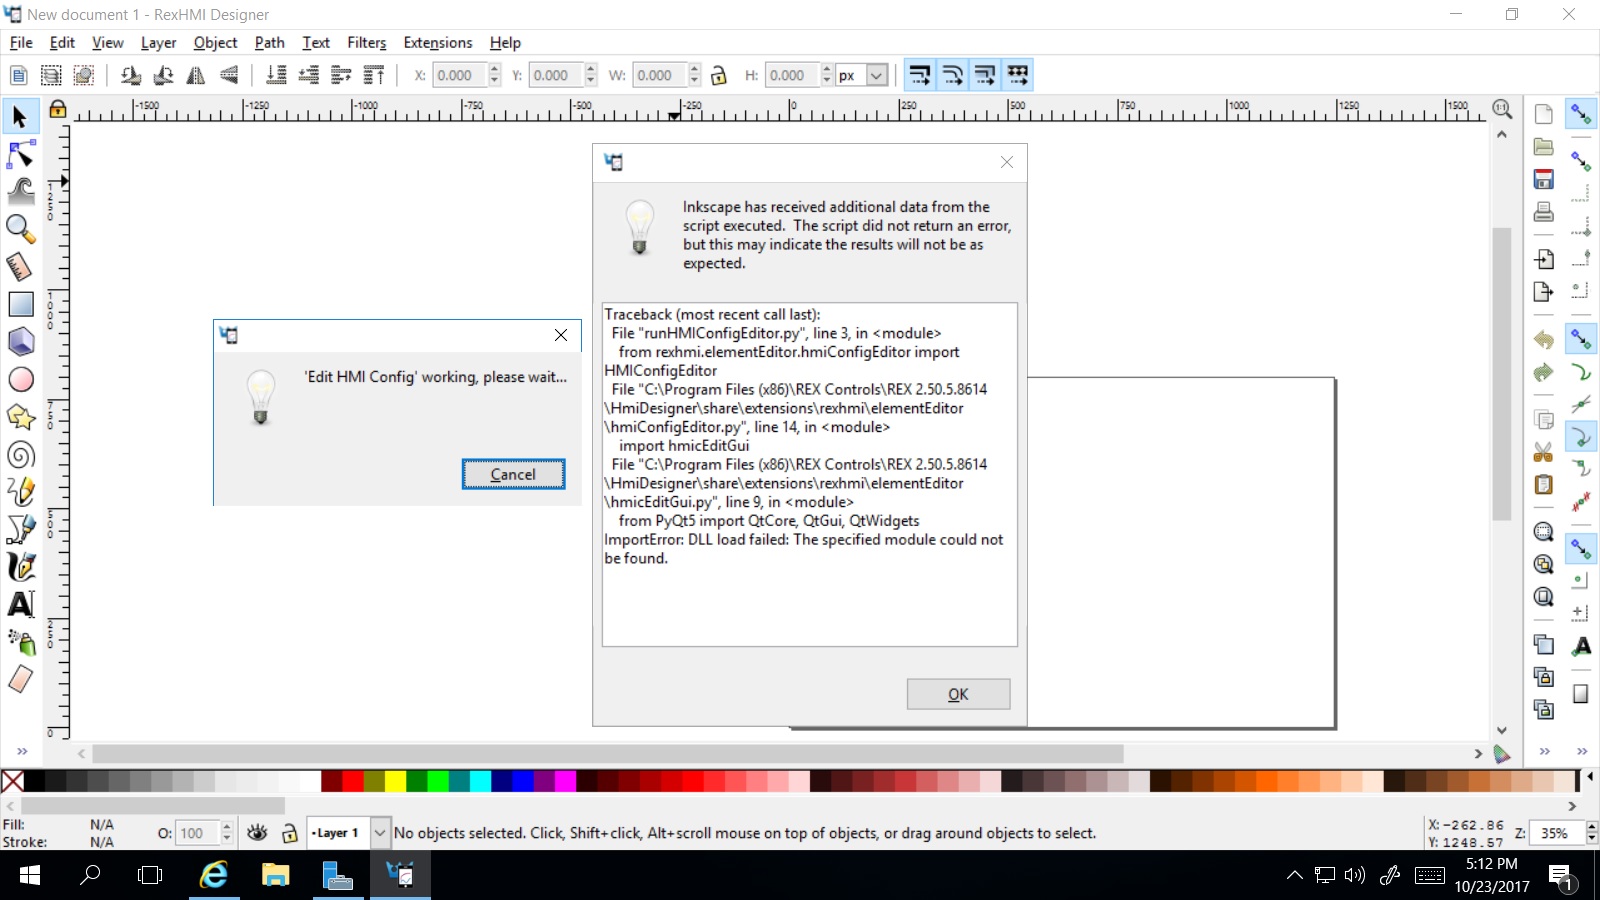Raise selection to top icon
1600x900 pixels.
pyautogui.click(x=373, y=75)
